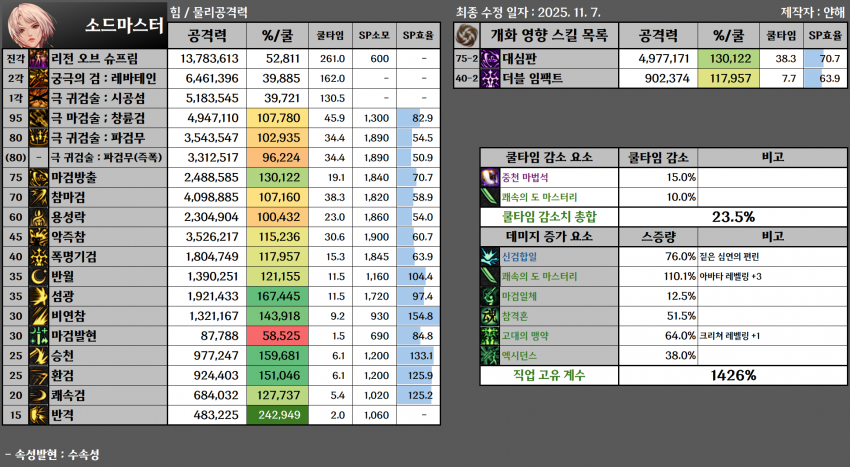The height and width of the screenshot is (467, 850).
Task: Click the 리전 오브 슈프림 skill icon
Action: tap(39, 59)
